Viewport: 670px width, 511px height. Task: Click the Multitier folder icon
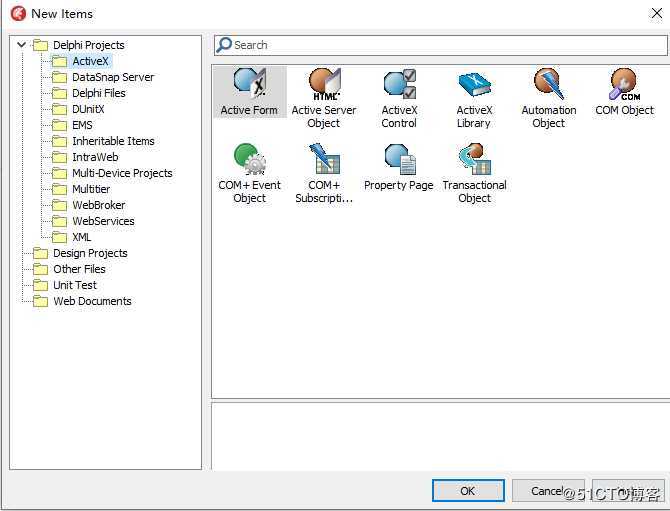pyautogui.click(x=59, y=189)
